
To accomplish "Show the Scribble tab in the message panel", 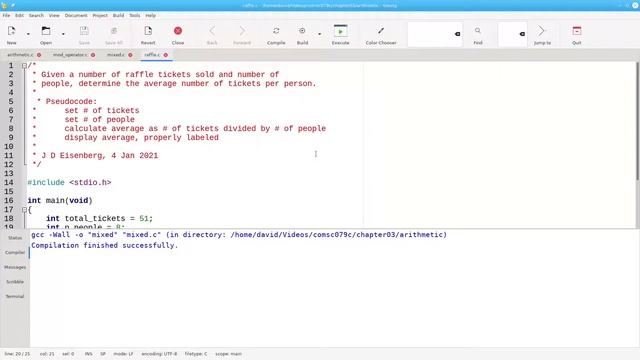I will pos(15,282).
